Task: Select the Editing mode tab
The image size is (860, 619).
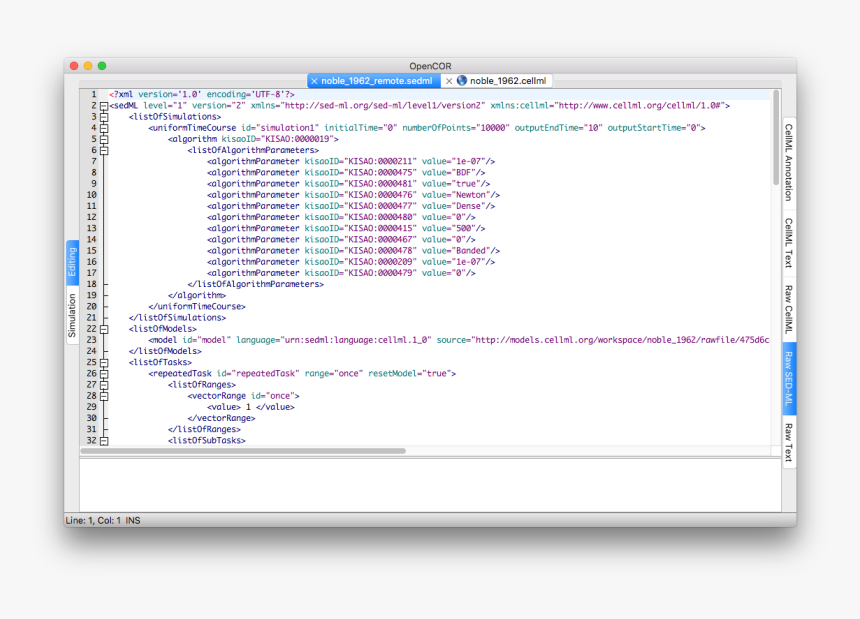Action: [72, 264]
